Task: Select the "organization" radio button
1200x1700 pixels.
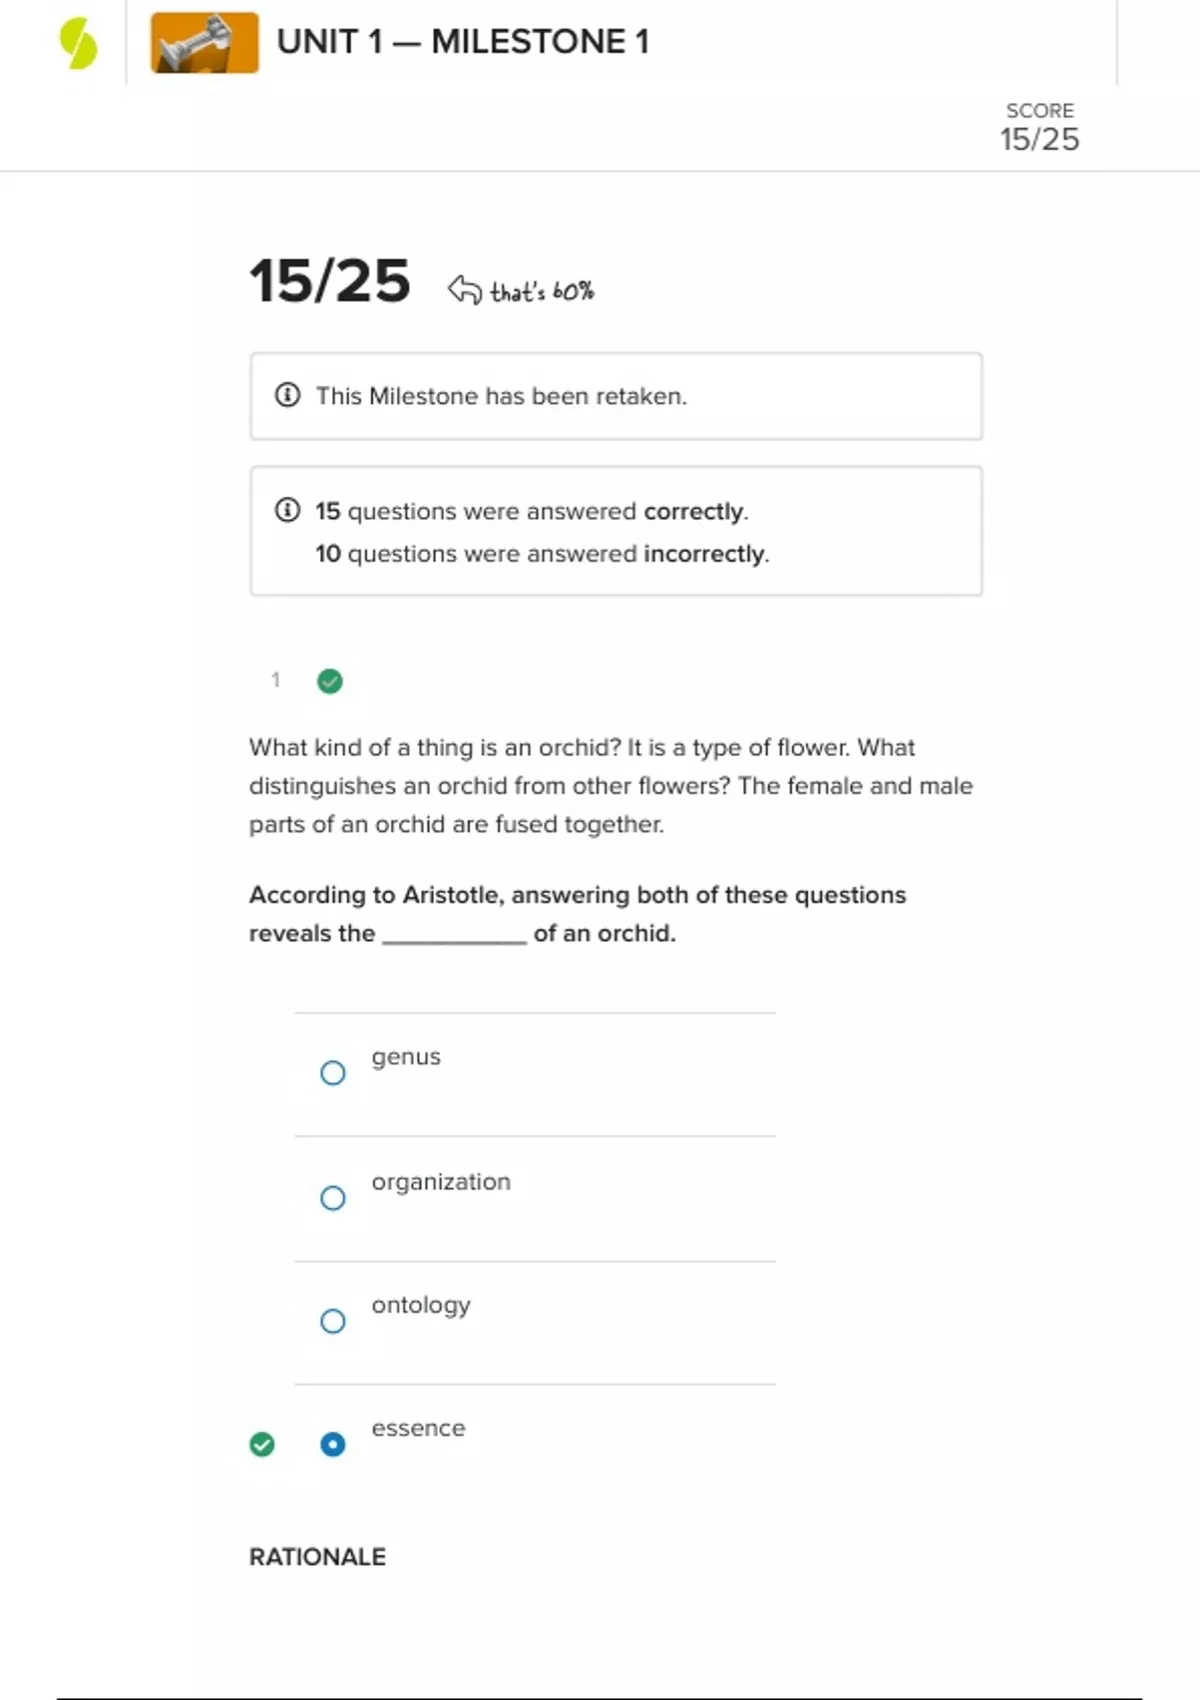Action: (x=333, y=1198)
